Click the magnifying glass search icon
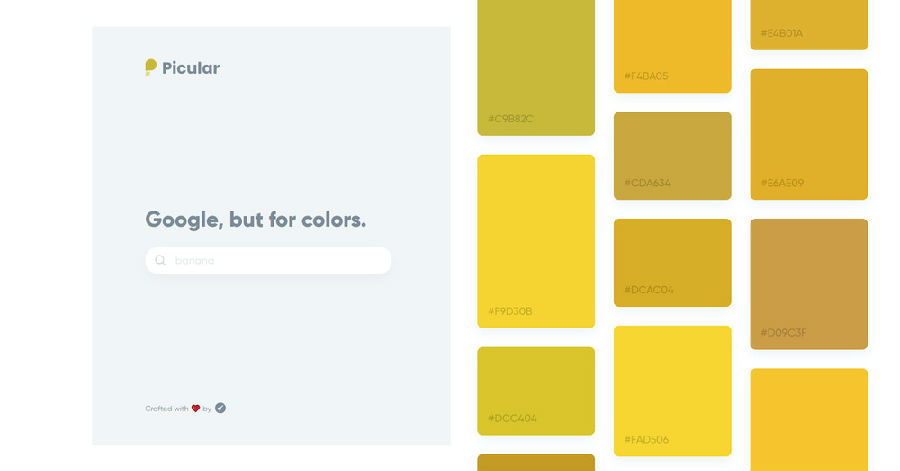The width and height of the screenshot is (900, 471). point(160,260)
